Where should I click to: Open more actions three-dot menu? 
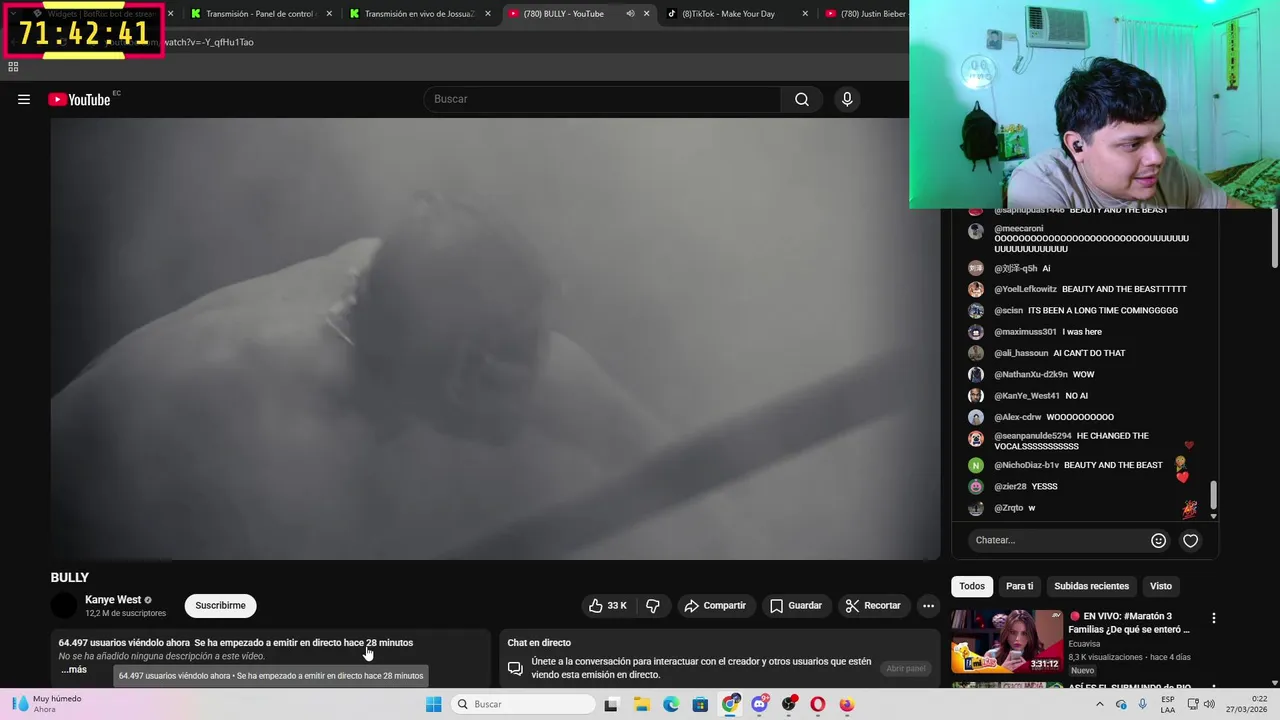point(928,605)
